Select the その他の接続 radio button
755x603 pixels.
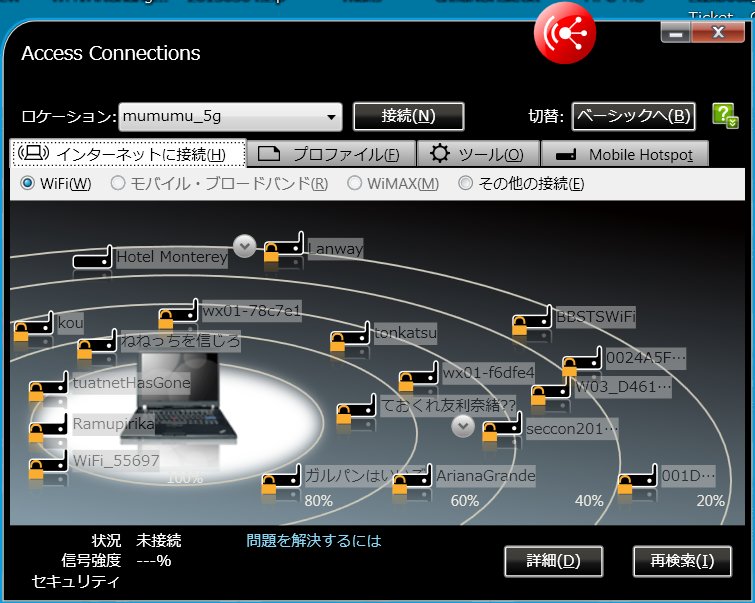coord(465,183)
